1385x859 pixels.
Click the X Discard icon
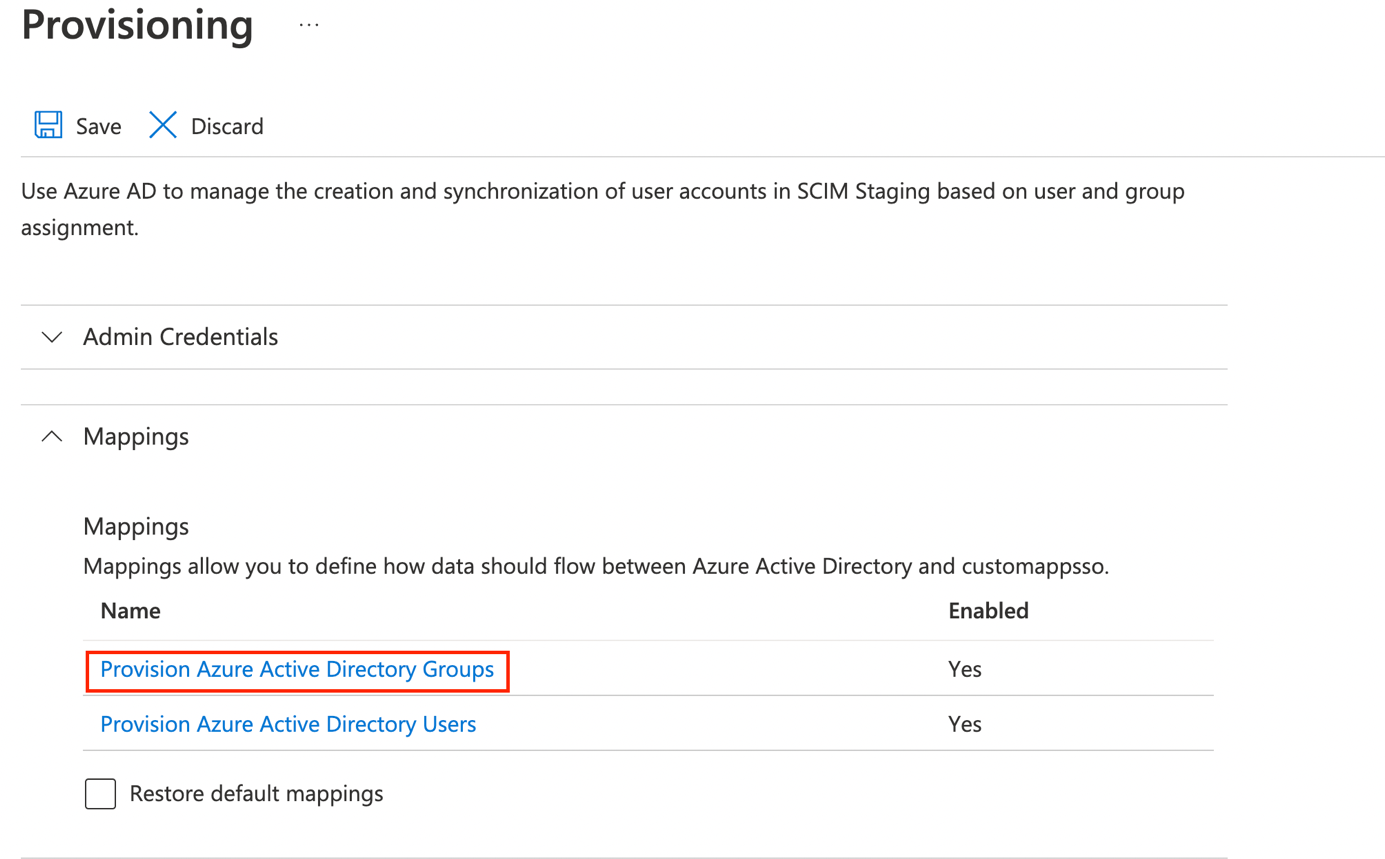[163, 125]
